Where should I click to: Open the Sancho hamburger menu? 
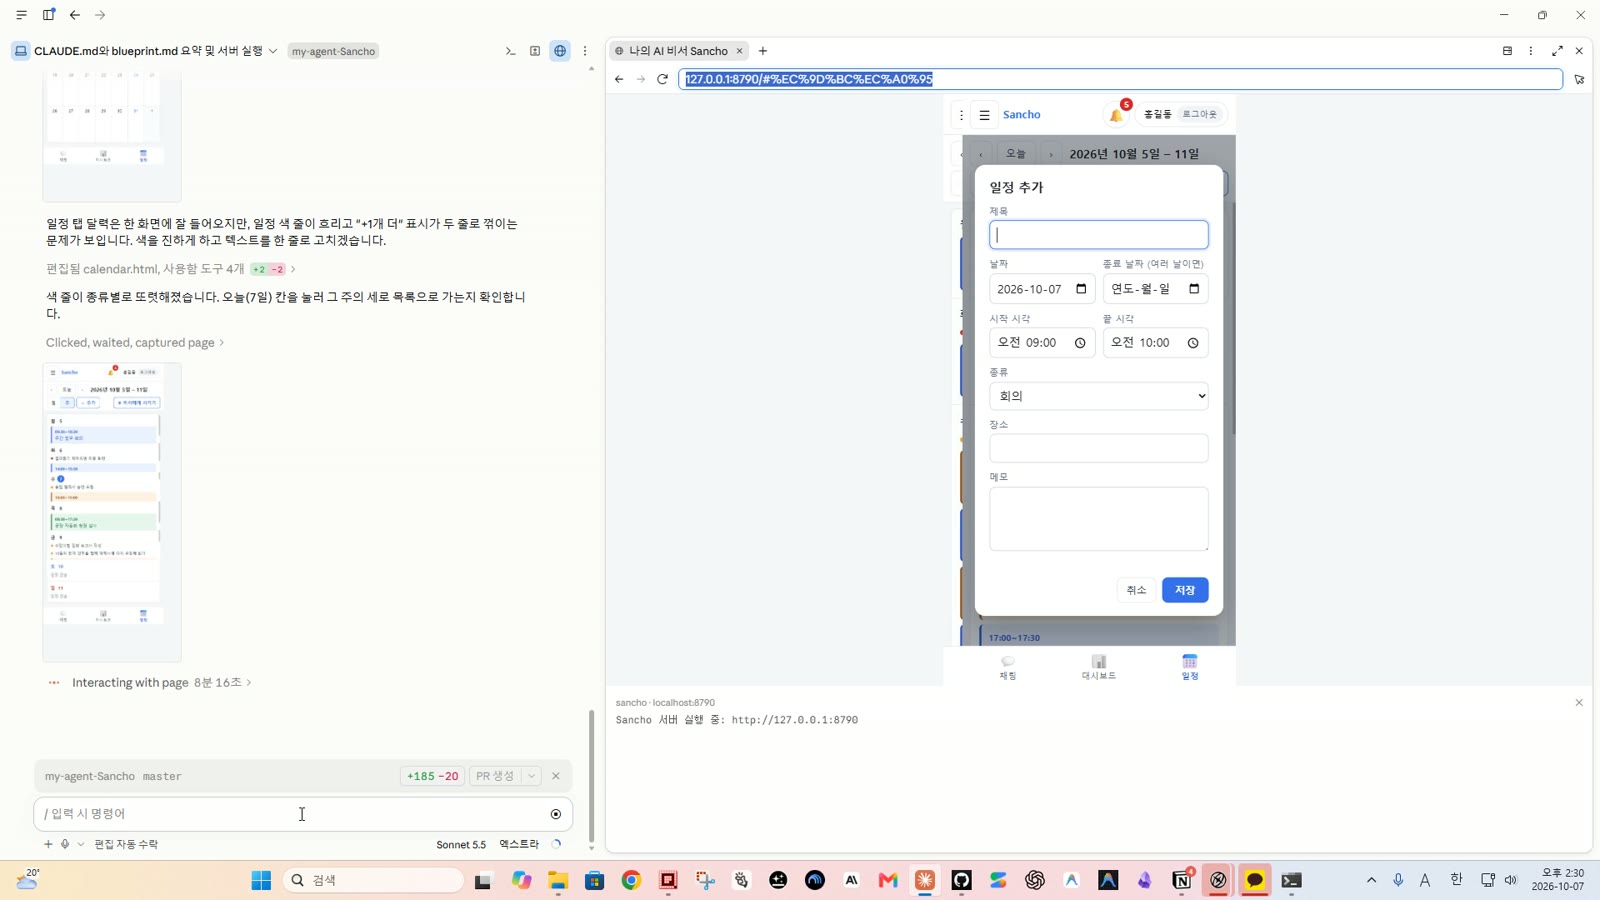click(984, 115)
